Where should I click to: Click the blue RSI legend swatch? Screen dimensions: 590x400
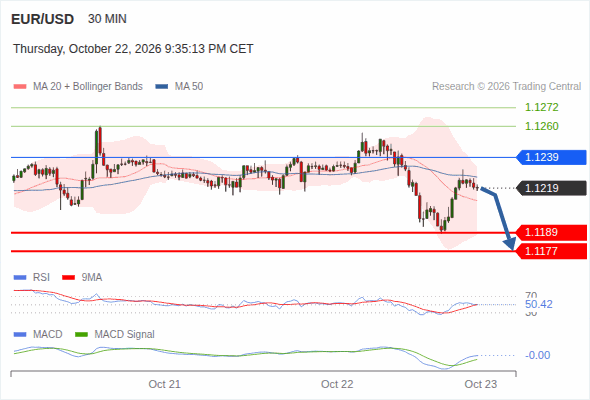20,278
